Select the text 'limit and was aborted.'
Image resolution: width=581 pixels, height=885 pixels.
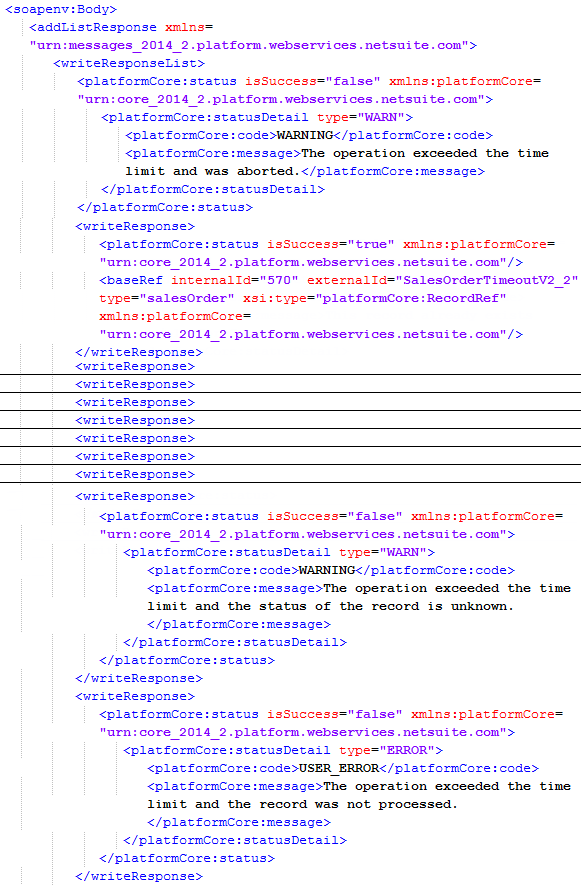[212, 171]
